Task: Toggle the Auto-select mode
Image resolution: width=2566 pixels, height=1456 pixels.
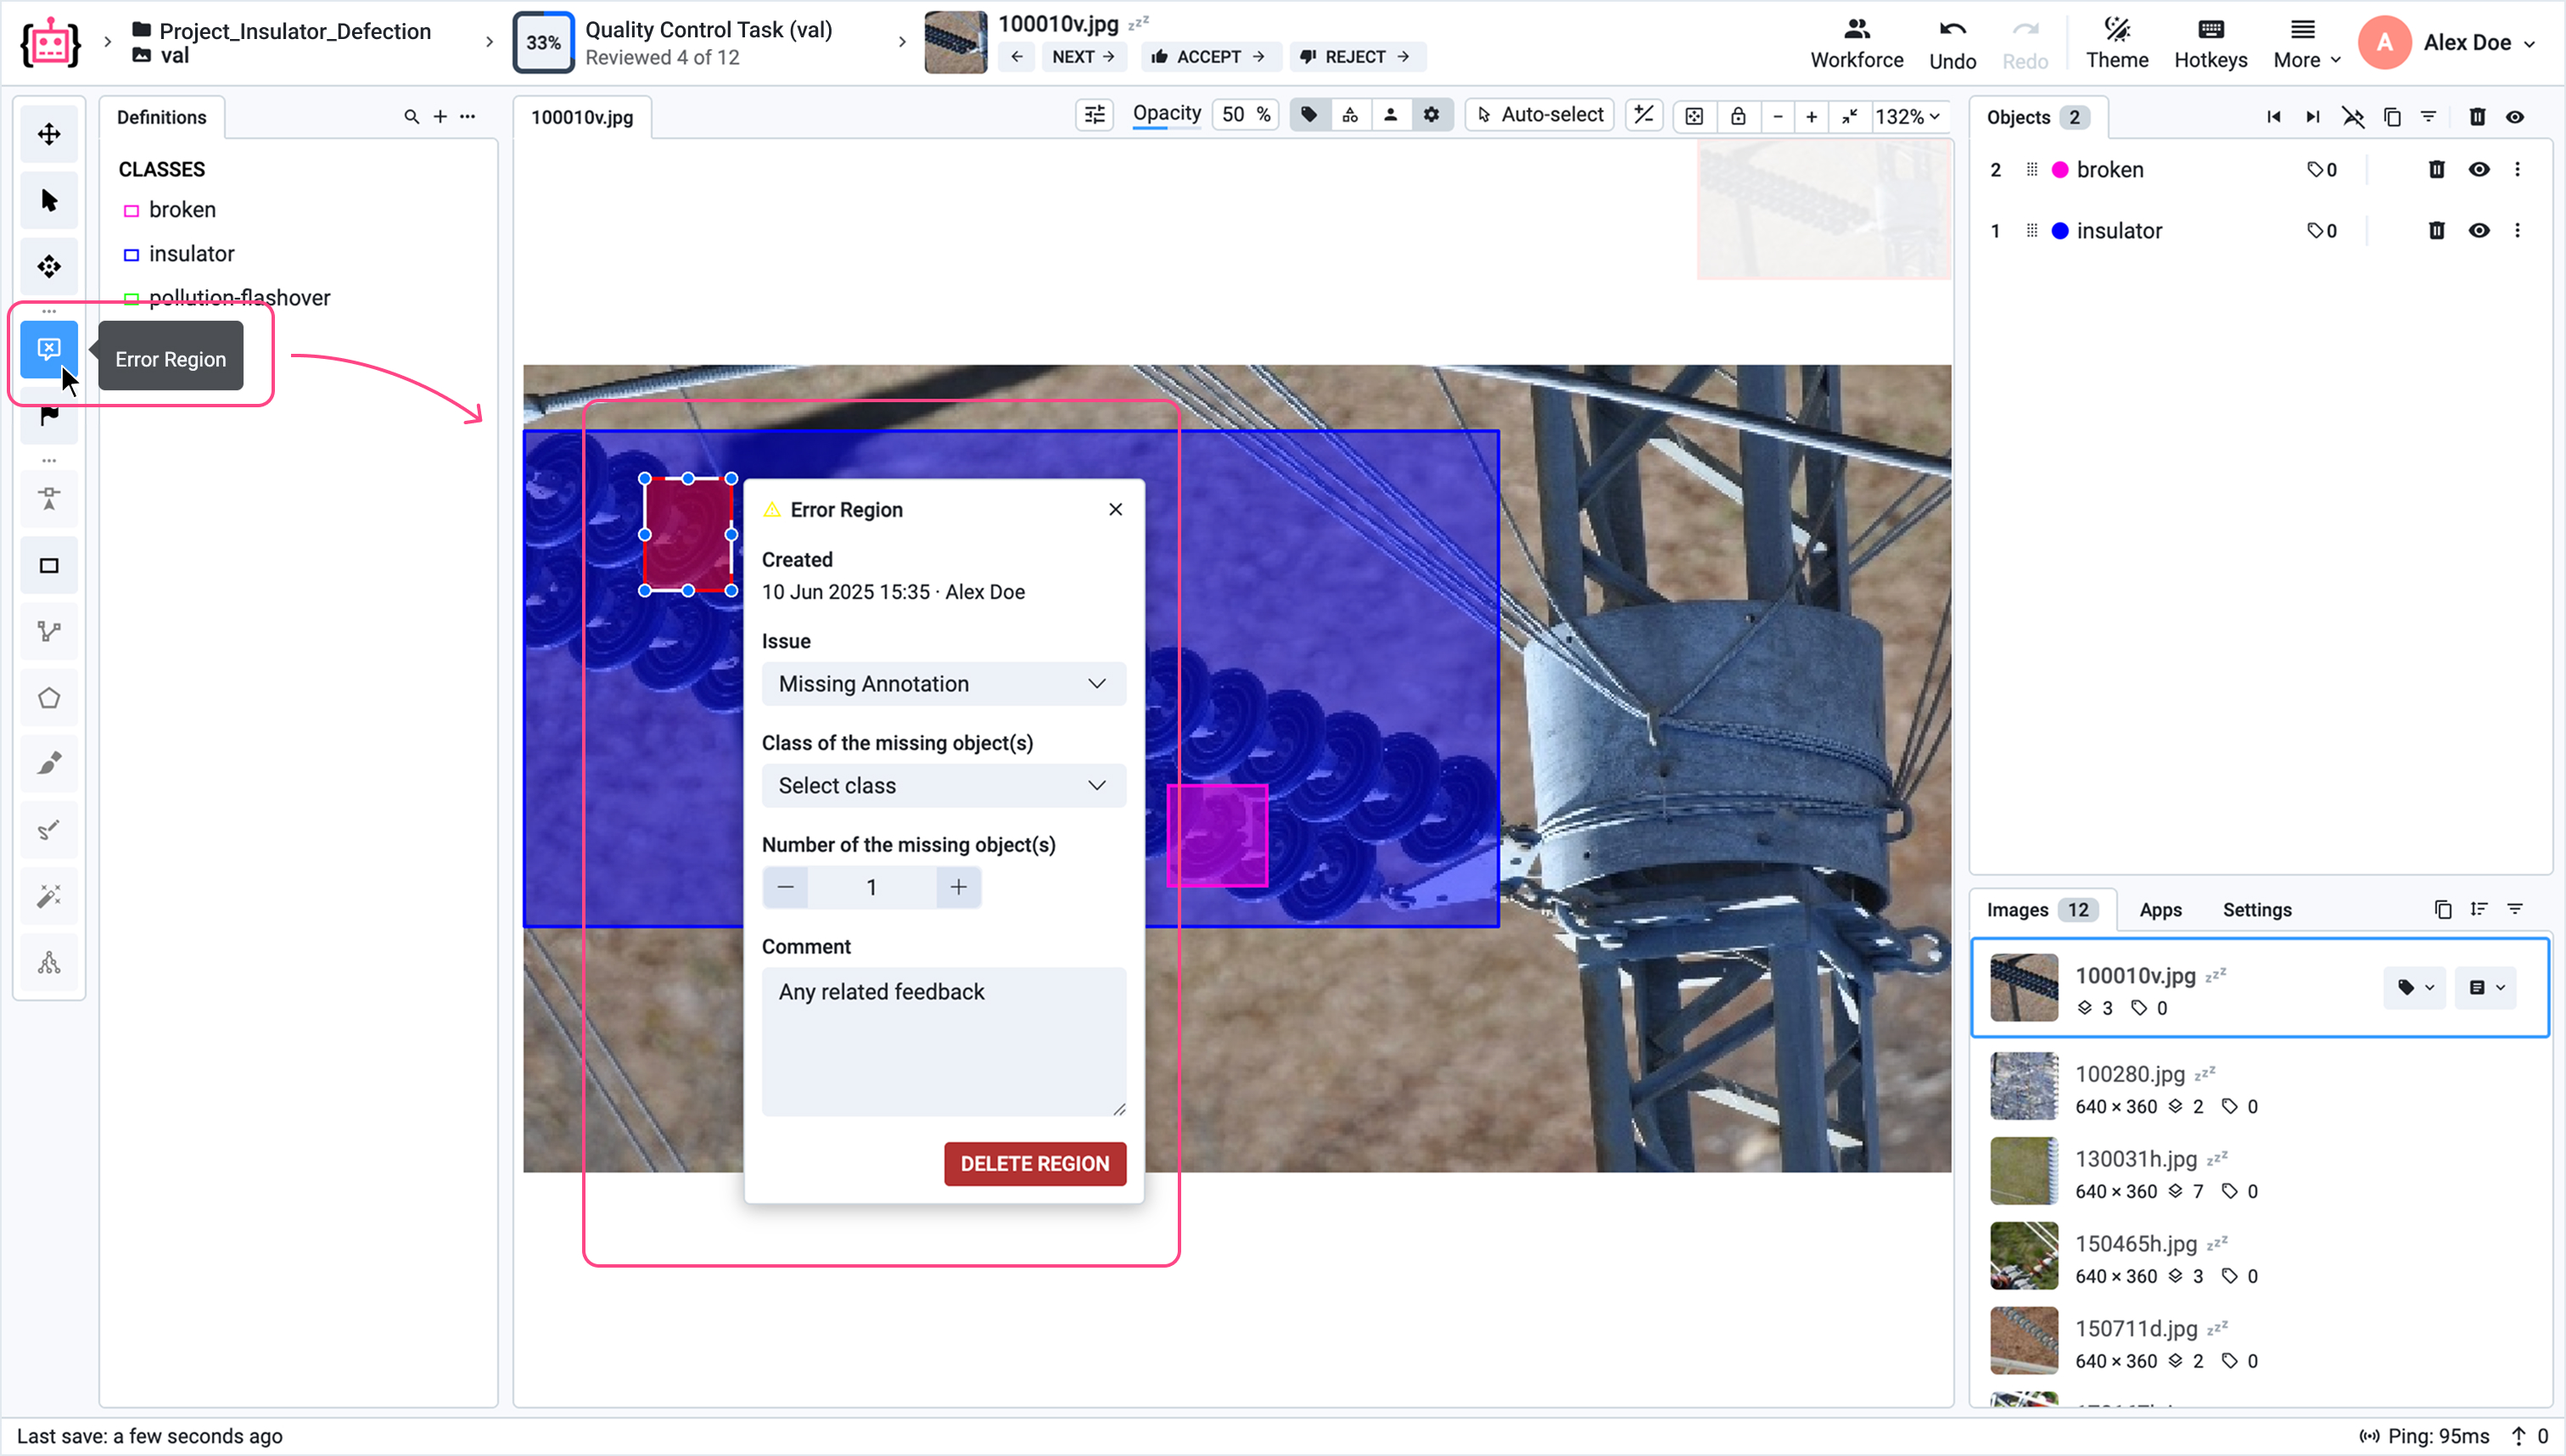Action: pyautogui.click(x=1539, y=115)
